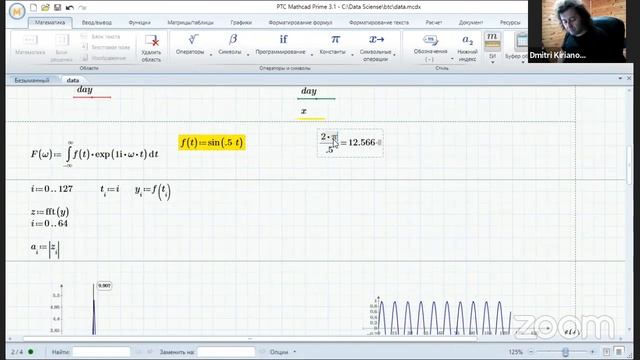Open the Ресурсы ribbon tab
Viewport: 640px width, 360px height.
tap(510, 22)
